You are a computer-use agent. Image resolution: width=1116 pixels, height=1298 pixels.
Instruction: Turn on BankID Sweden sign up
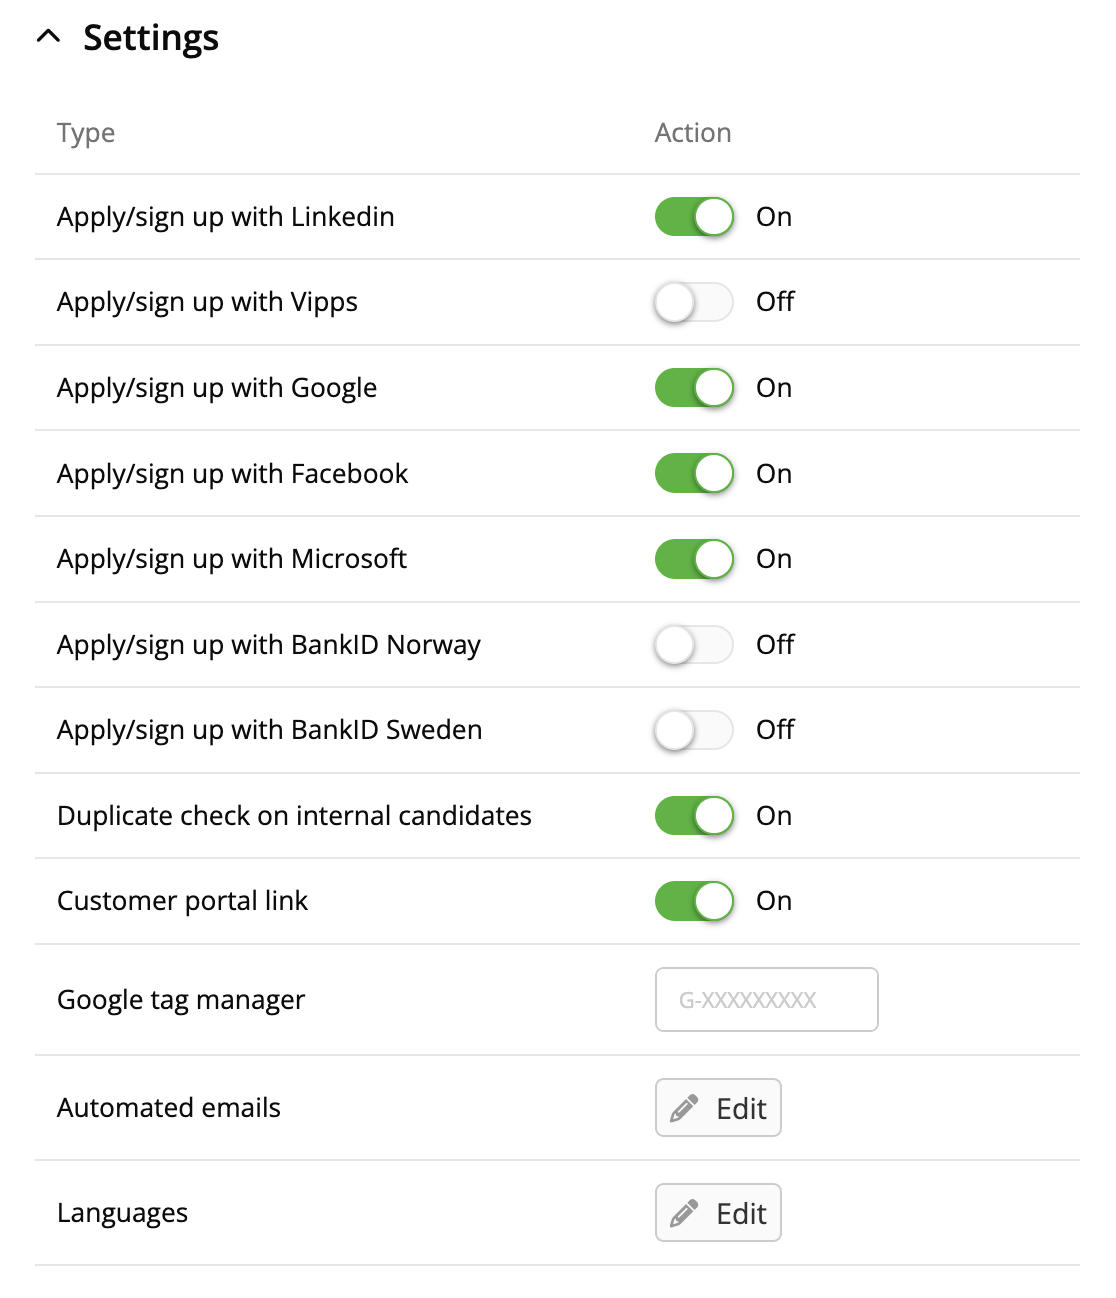tap(694, 730)
